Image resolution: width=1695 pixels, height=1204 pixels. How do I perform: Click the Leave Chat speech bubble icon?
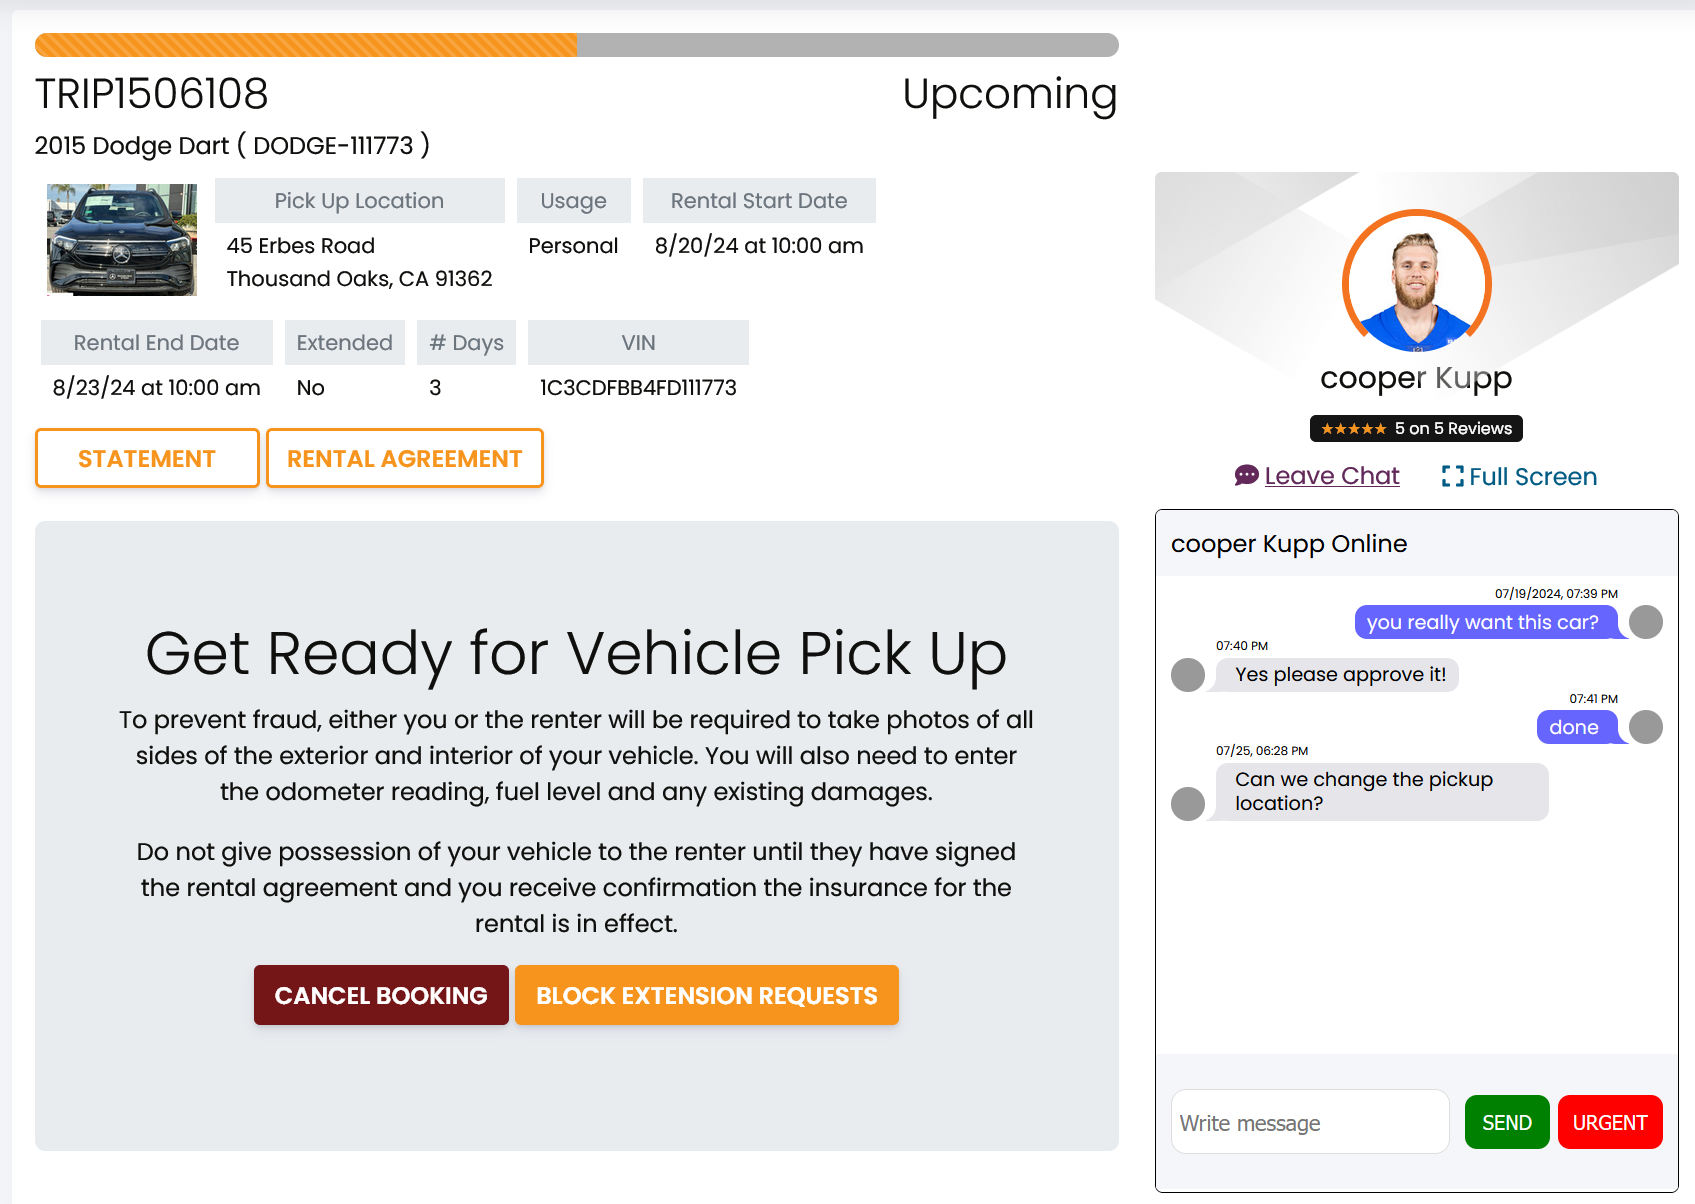click(x=1246, y=476)
